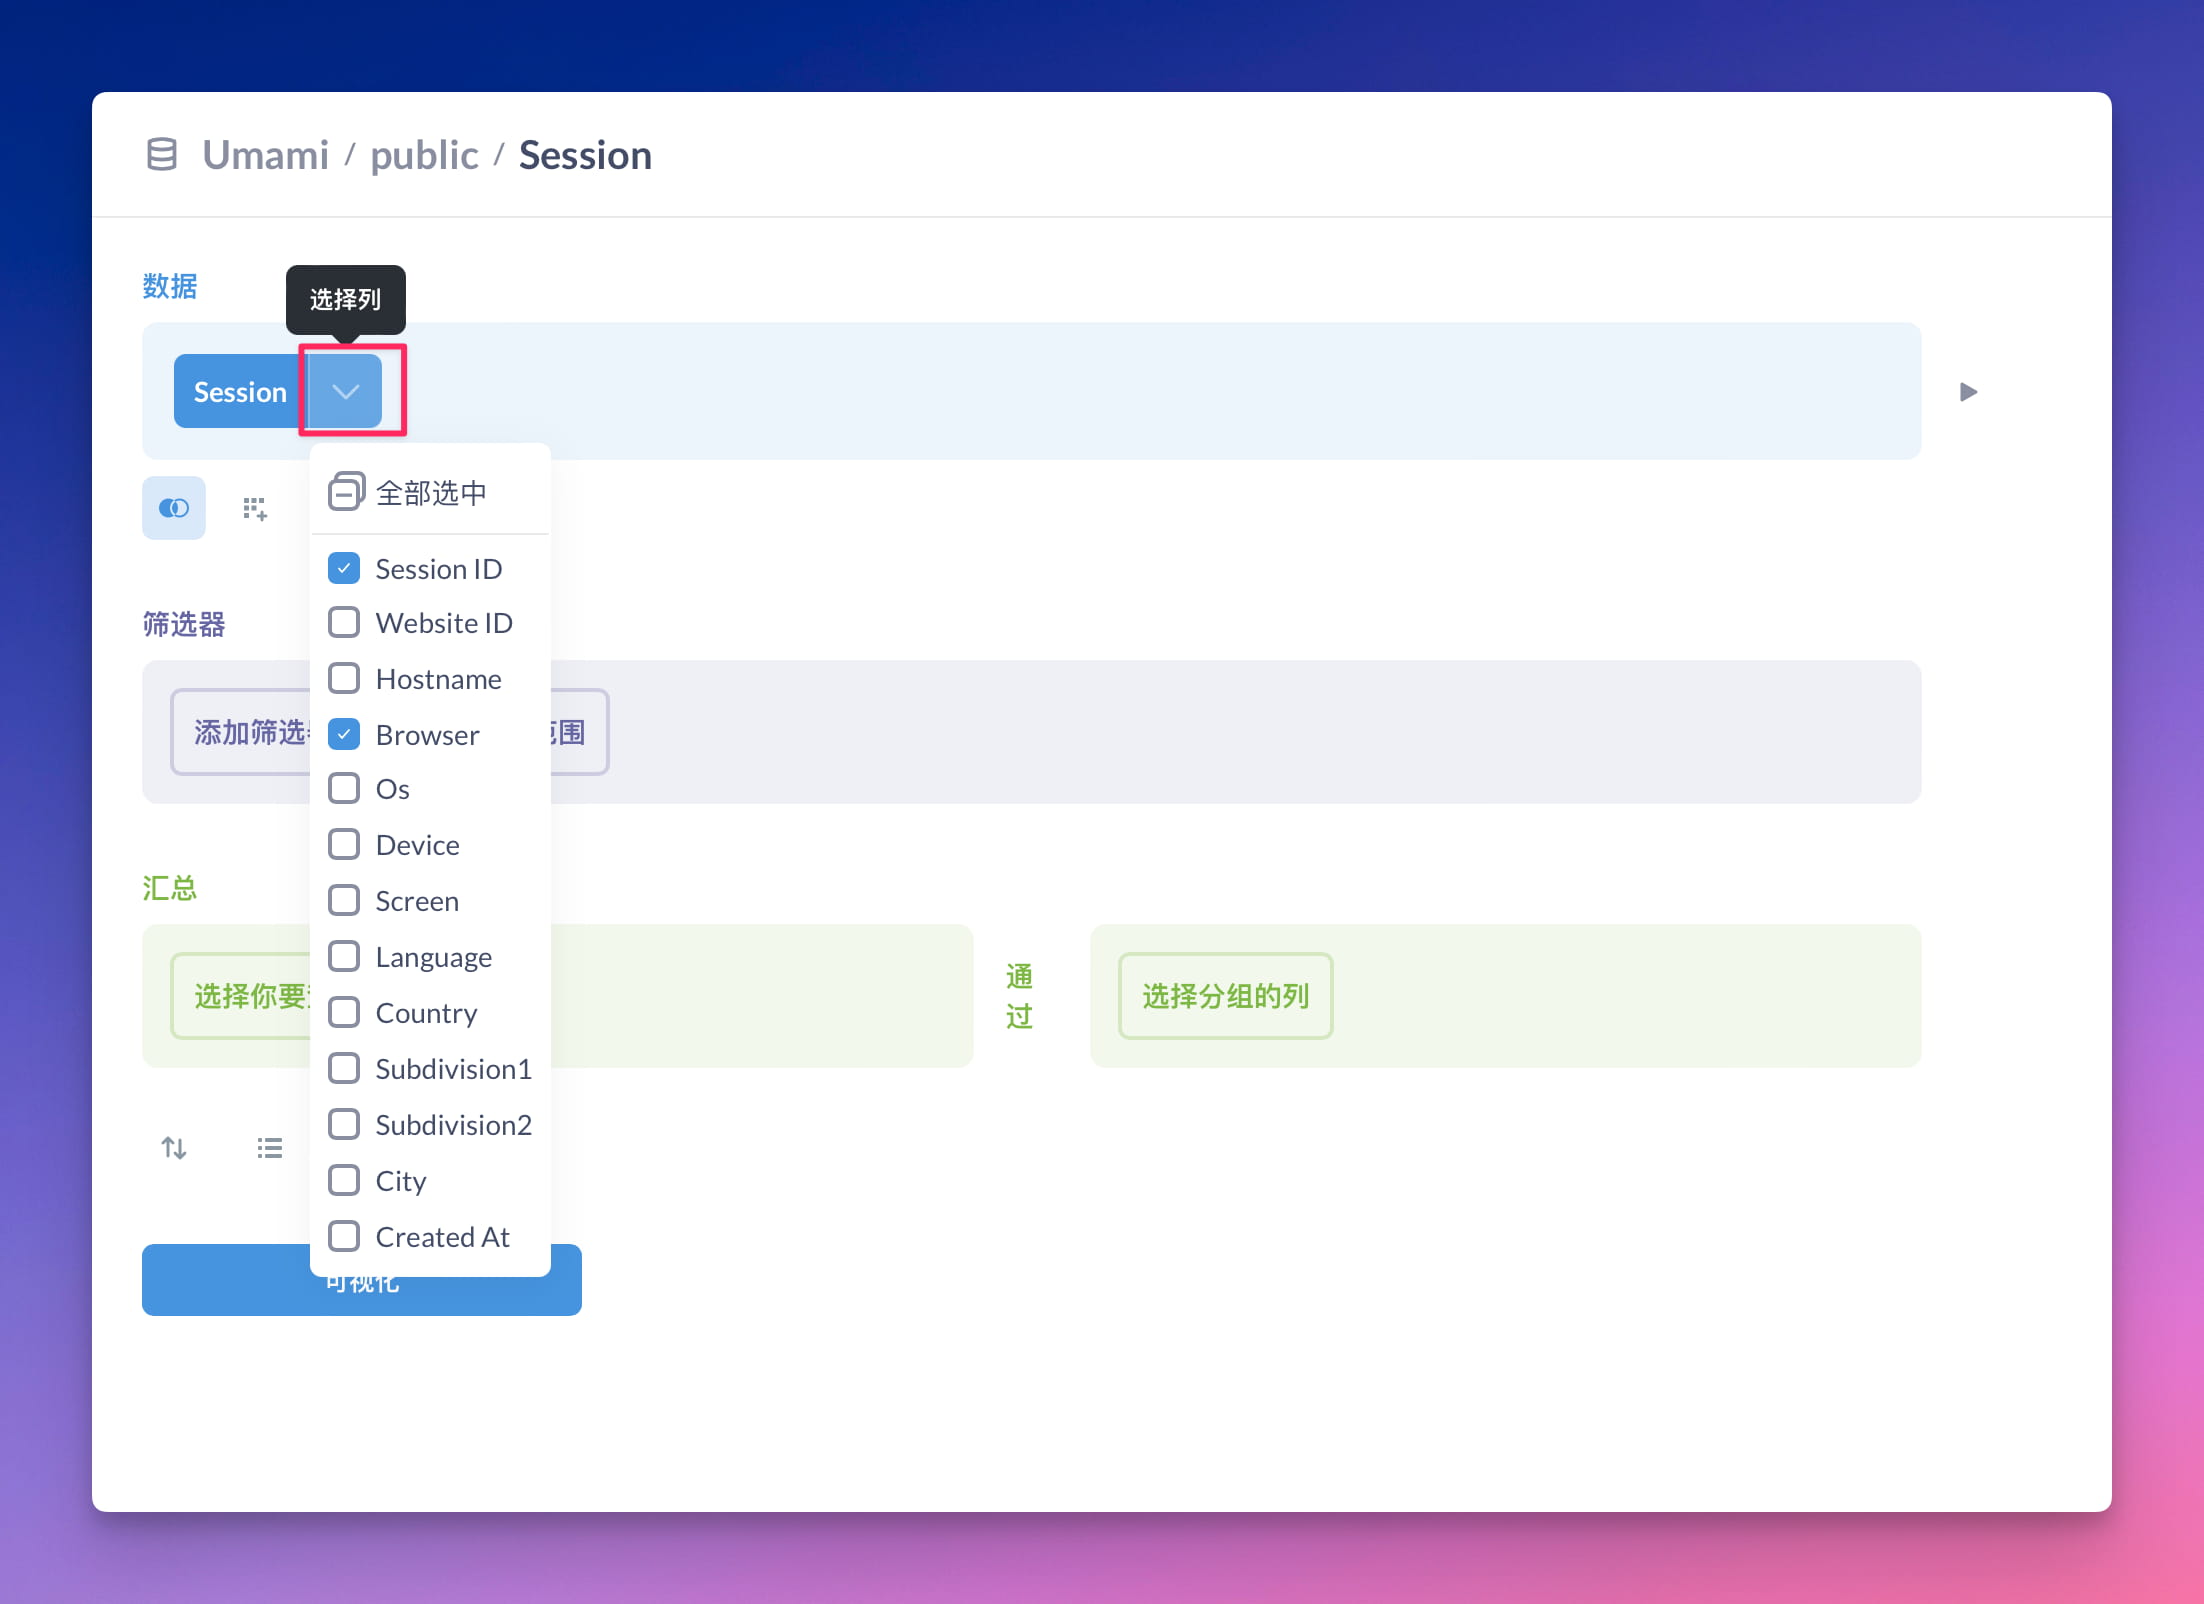Viewport: 2204px width, 1604px height.
Task: Click the sort arrows icon
Action: point(174,1147)
